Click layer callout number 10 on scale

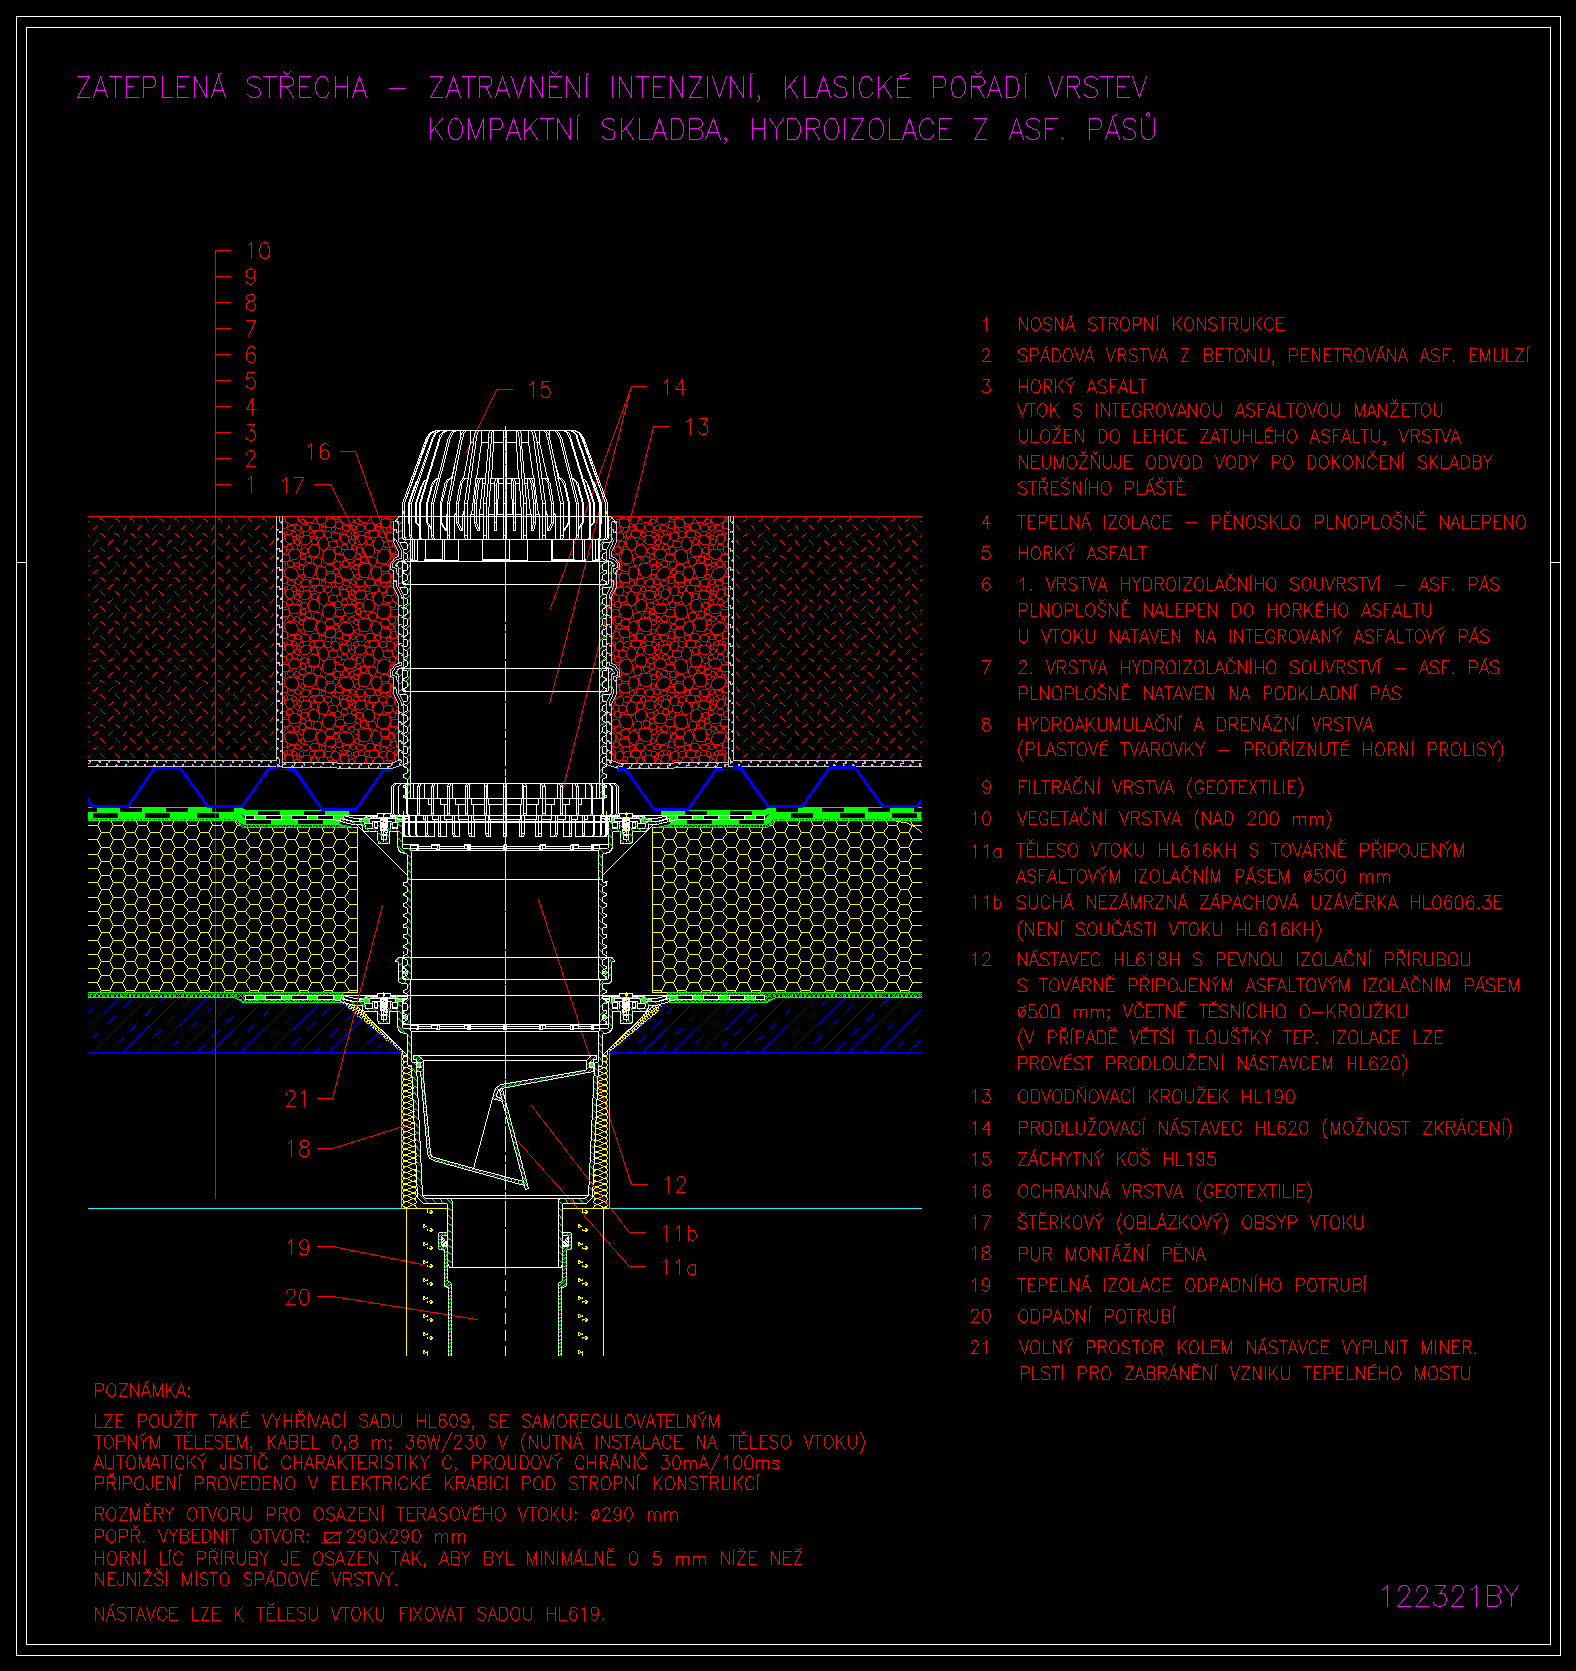tap(258, 251)
